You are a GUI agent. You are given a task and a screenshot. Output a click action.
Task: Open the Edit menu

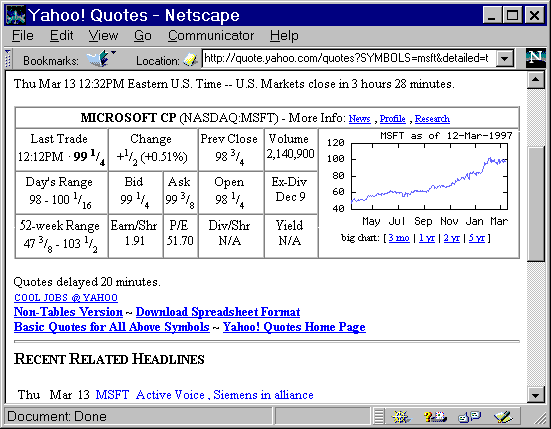click(x=61, y=35)
